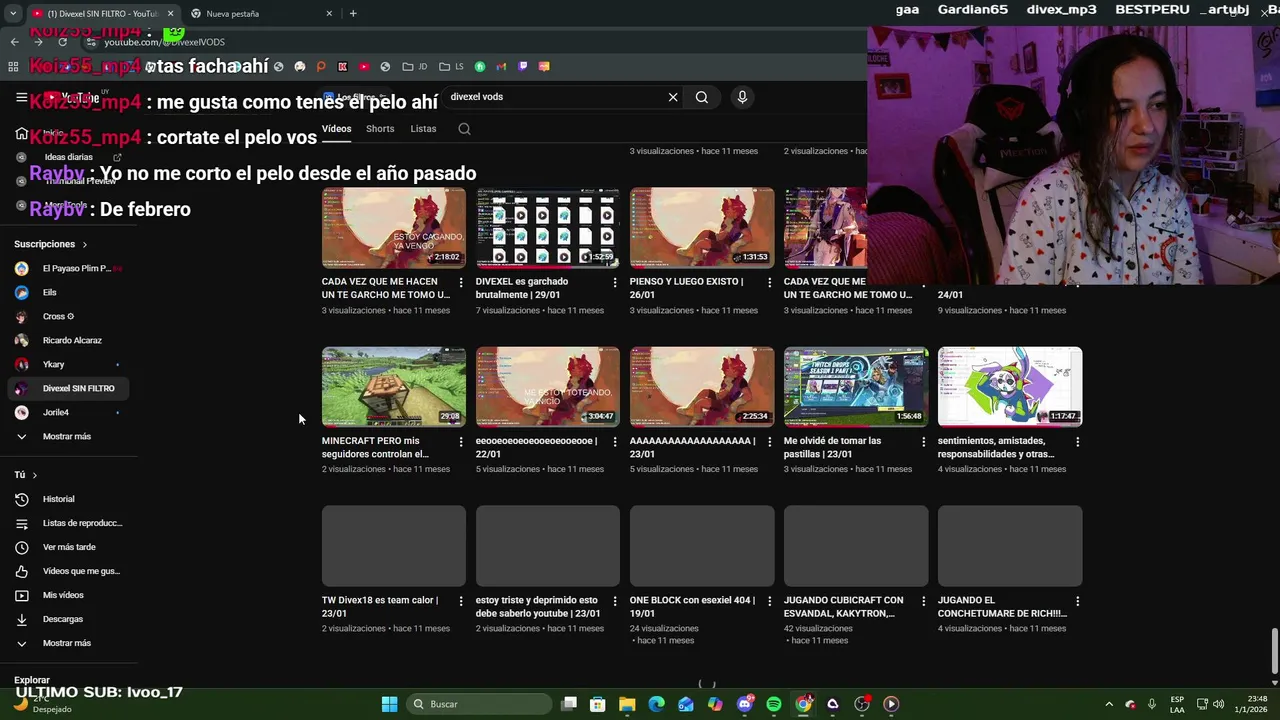This screenshot has width=1280, height=720.
Task: Open options menu for MINECRAFT PERO video
Action: (461, 442)
